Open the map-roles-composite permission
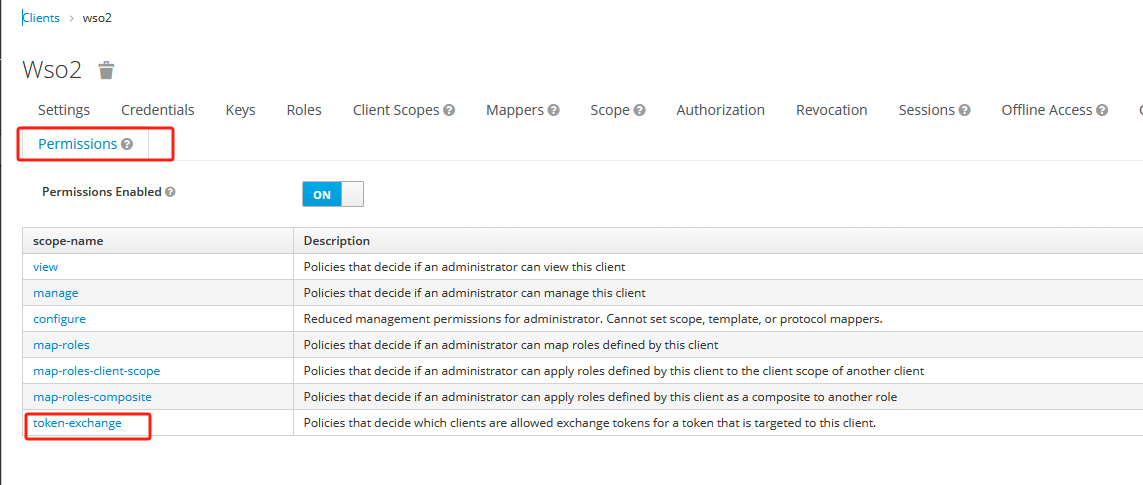Viewport: 1143px width, 485px height. [x=92, y=397]
